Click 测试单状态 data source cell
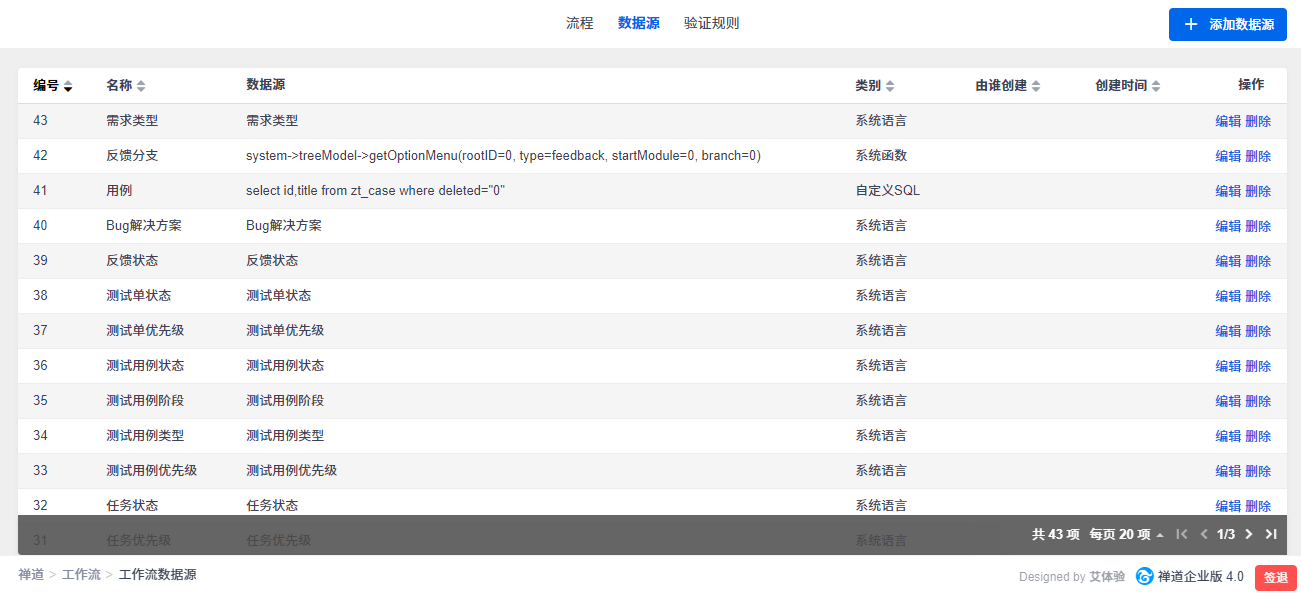Screen dimensions: 1301x595 coord(278,296)
